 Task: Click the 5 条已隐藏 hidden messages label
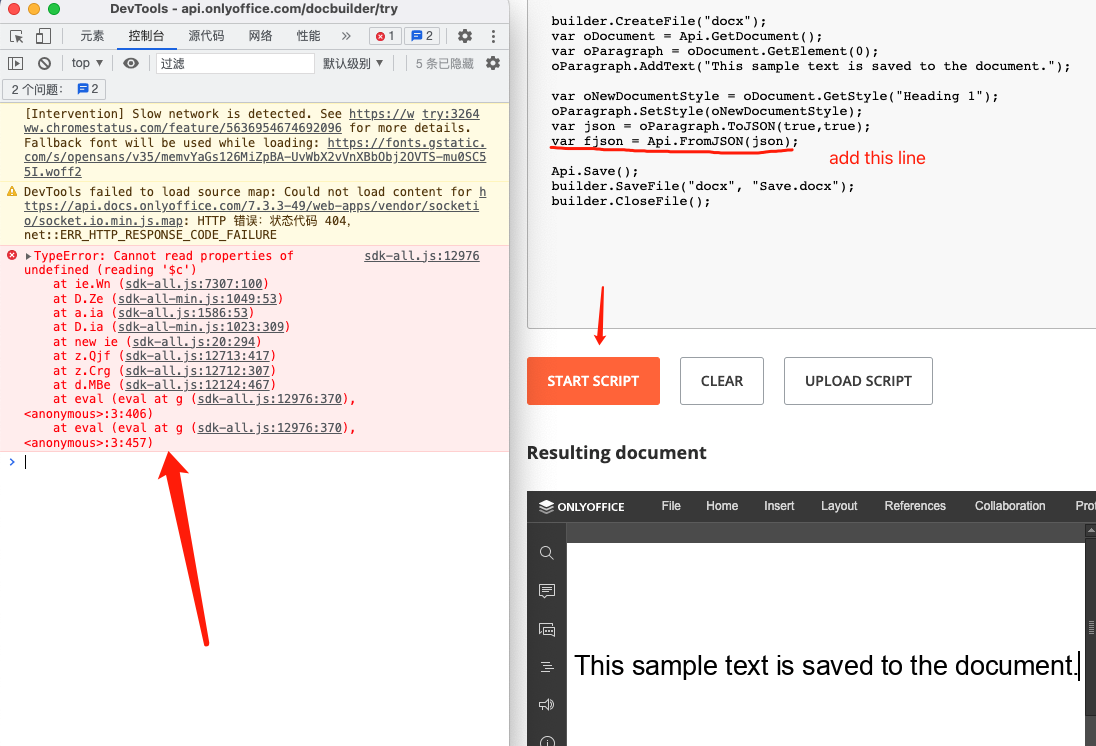(x=445, y=64)
